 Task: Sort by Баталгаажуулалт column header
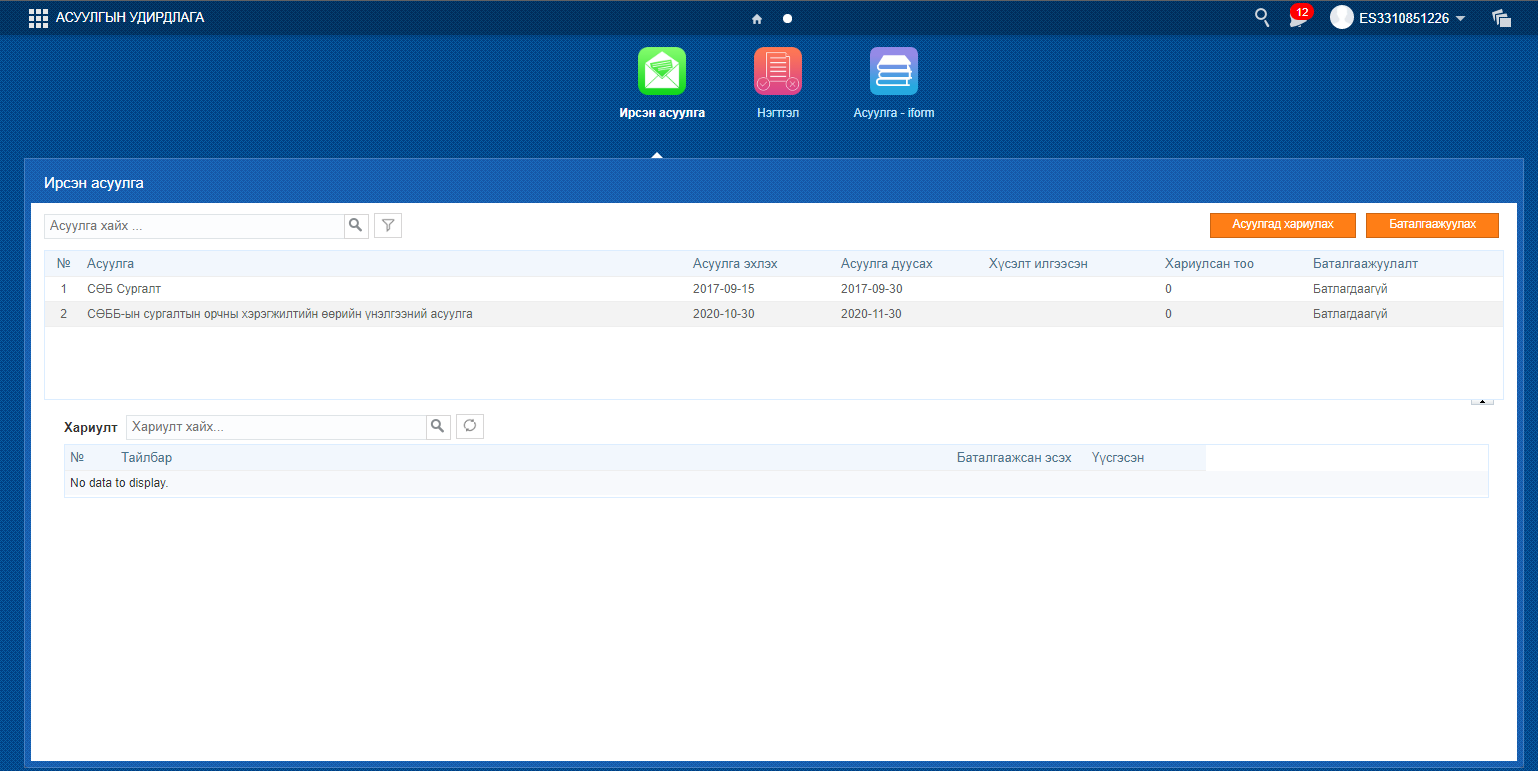tap(1365, 264)
